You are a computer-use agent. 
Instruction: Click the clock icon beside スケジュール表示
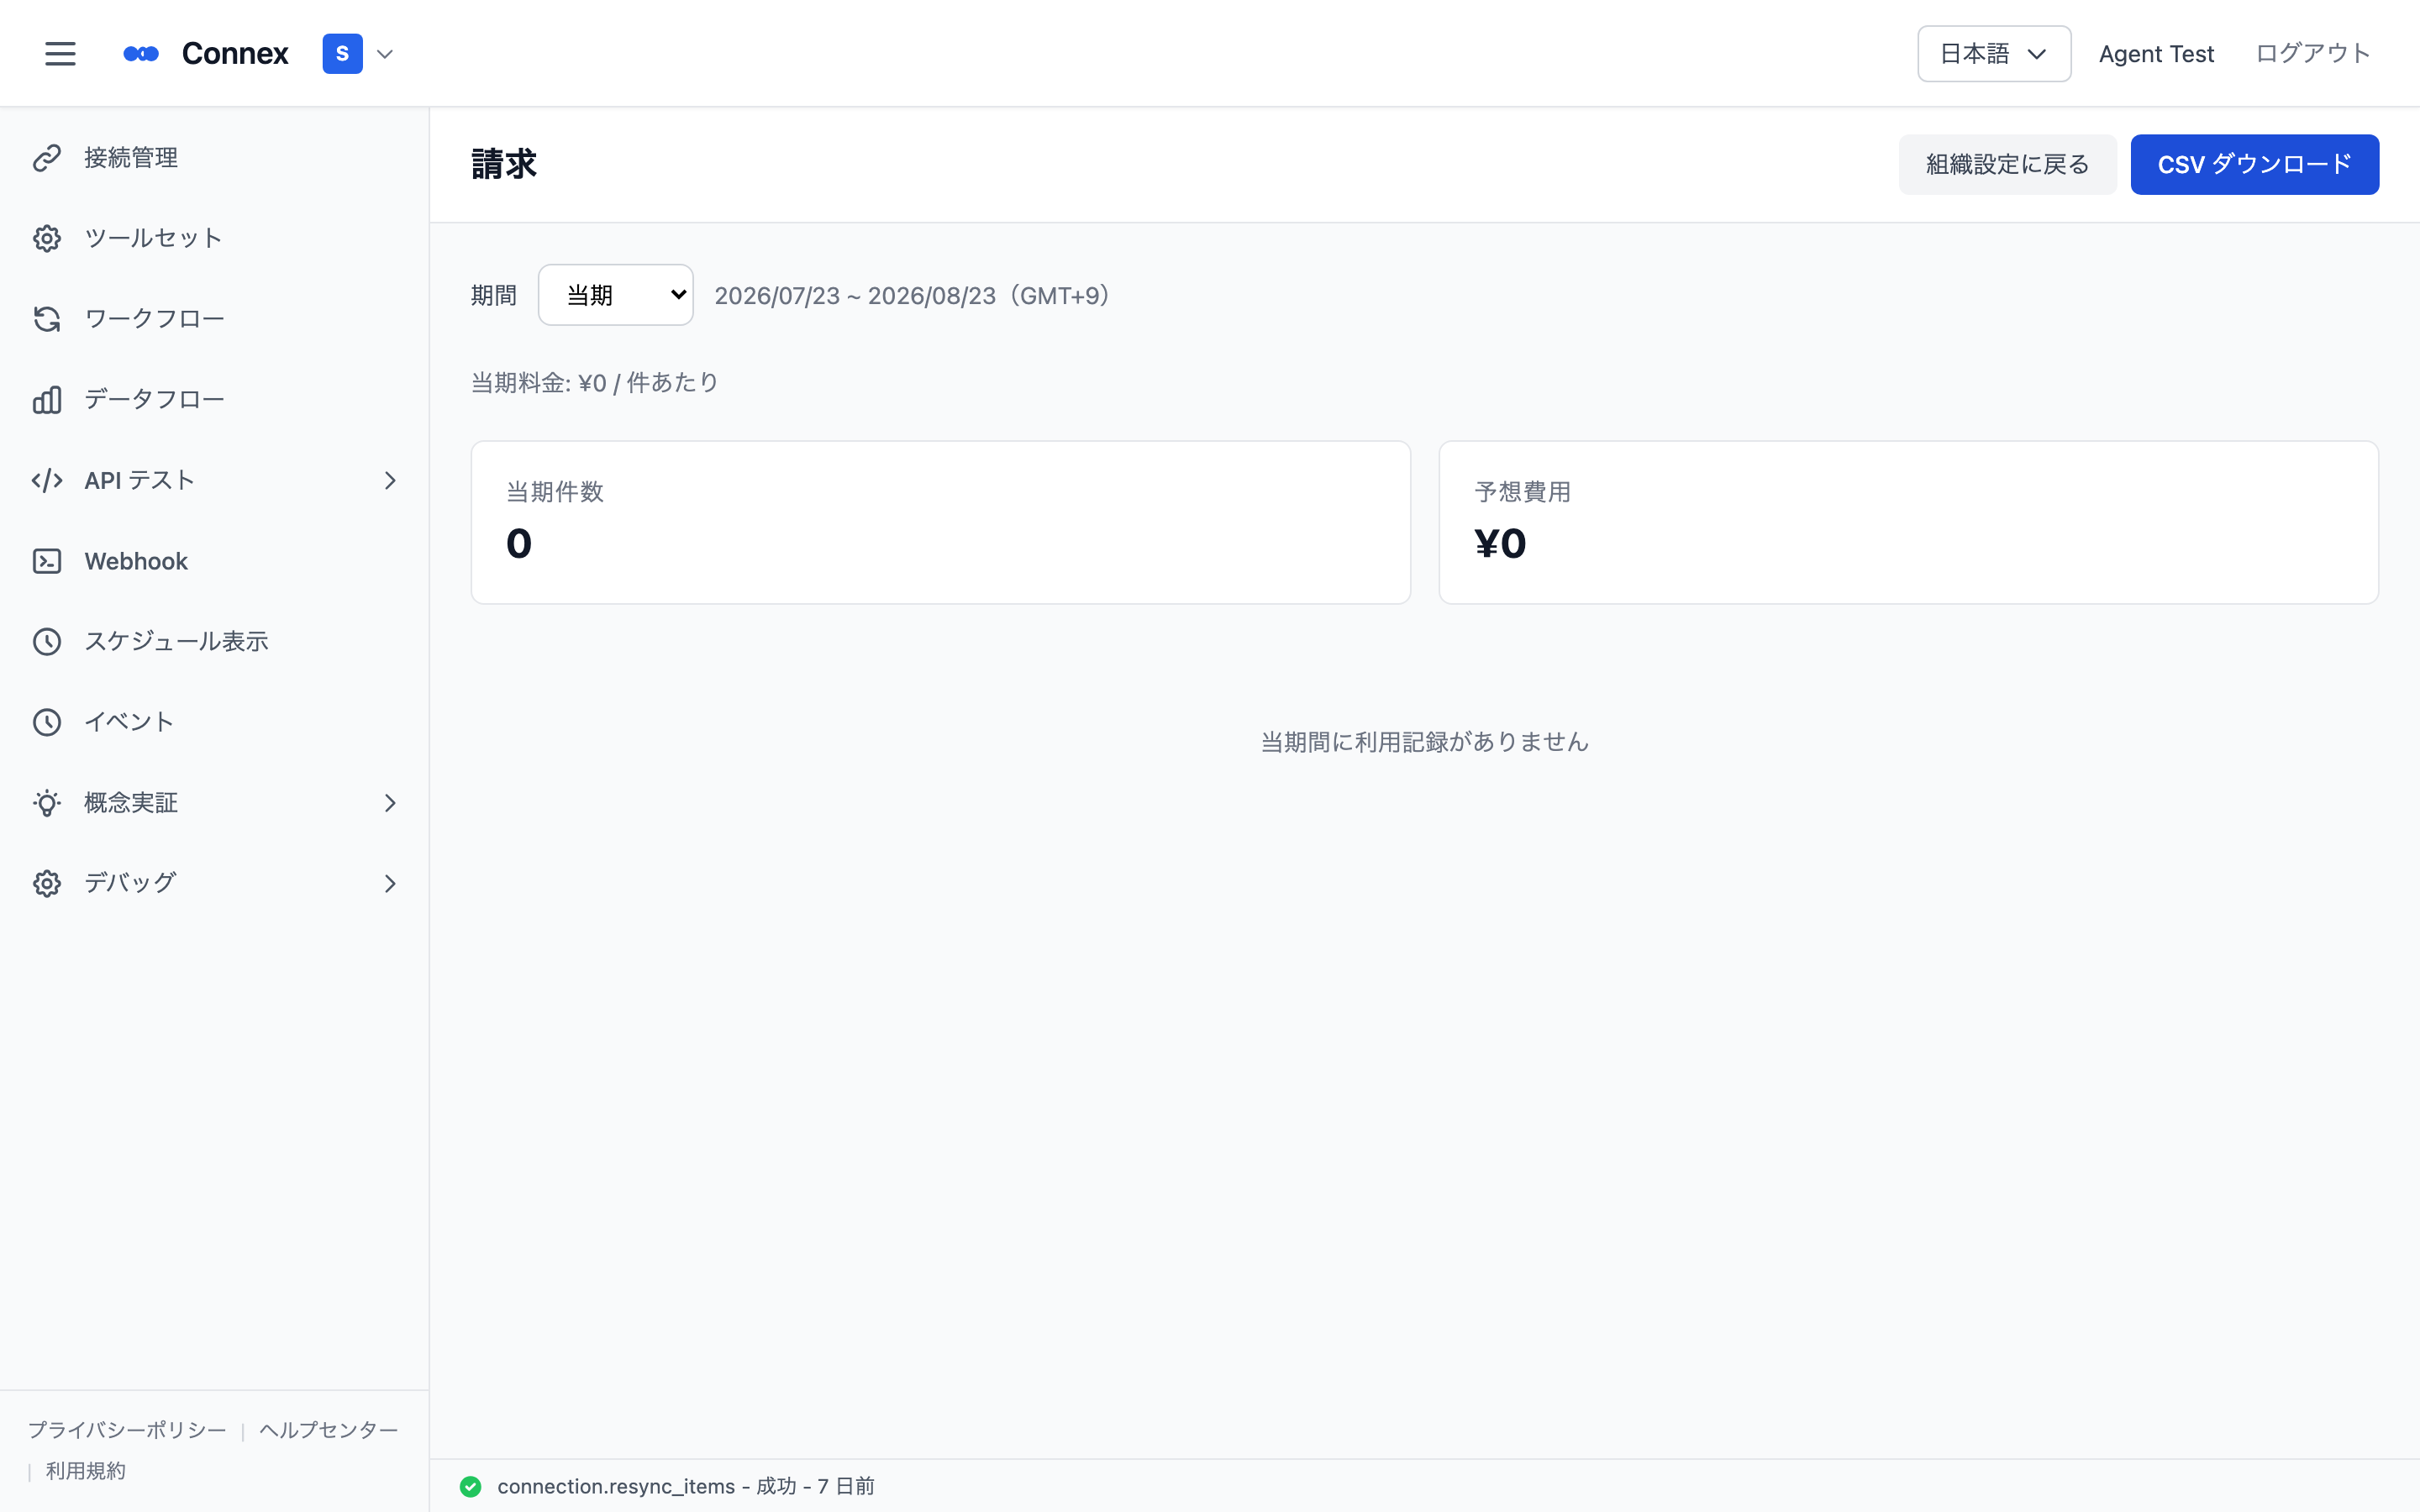click(47, 642)
